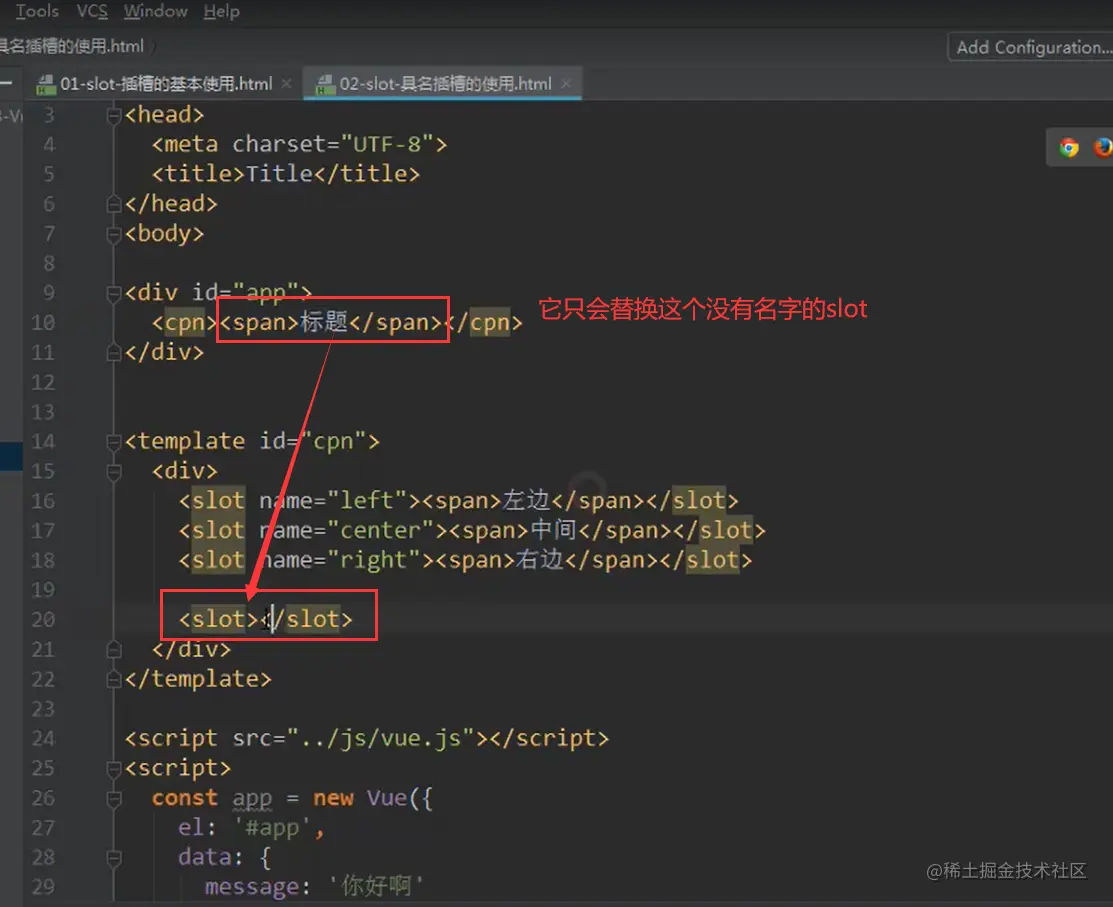Click line number 20 in gutter
This screenshot has height=907, width=1113.
43,620
